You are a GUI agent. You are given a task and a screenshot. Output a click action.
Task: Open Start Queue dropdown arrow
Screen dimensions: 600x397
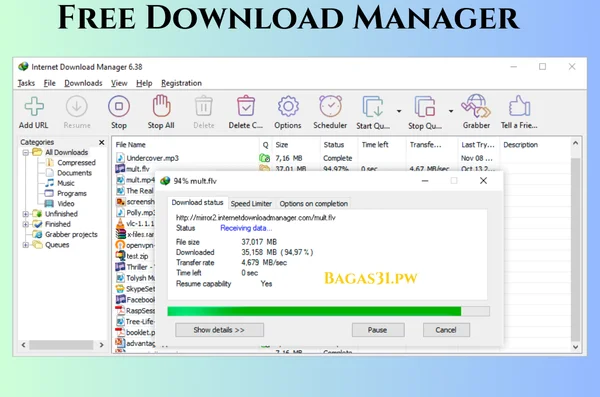coord(399,111)
